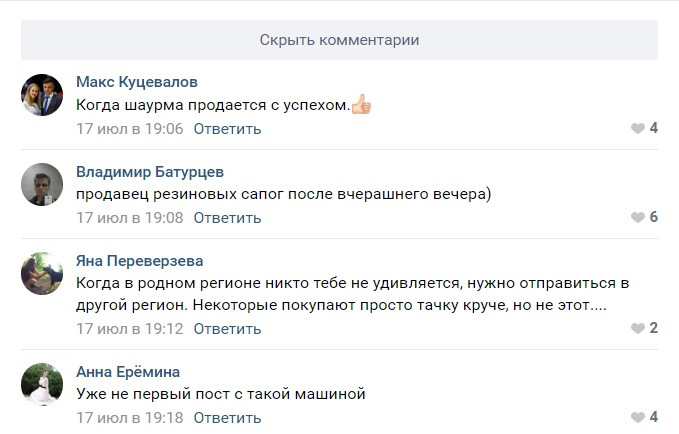Reply to Анна Ерёмина's comment

(x=227, y=418)
